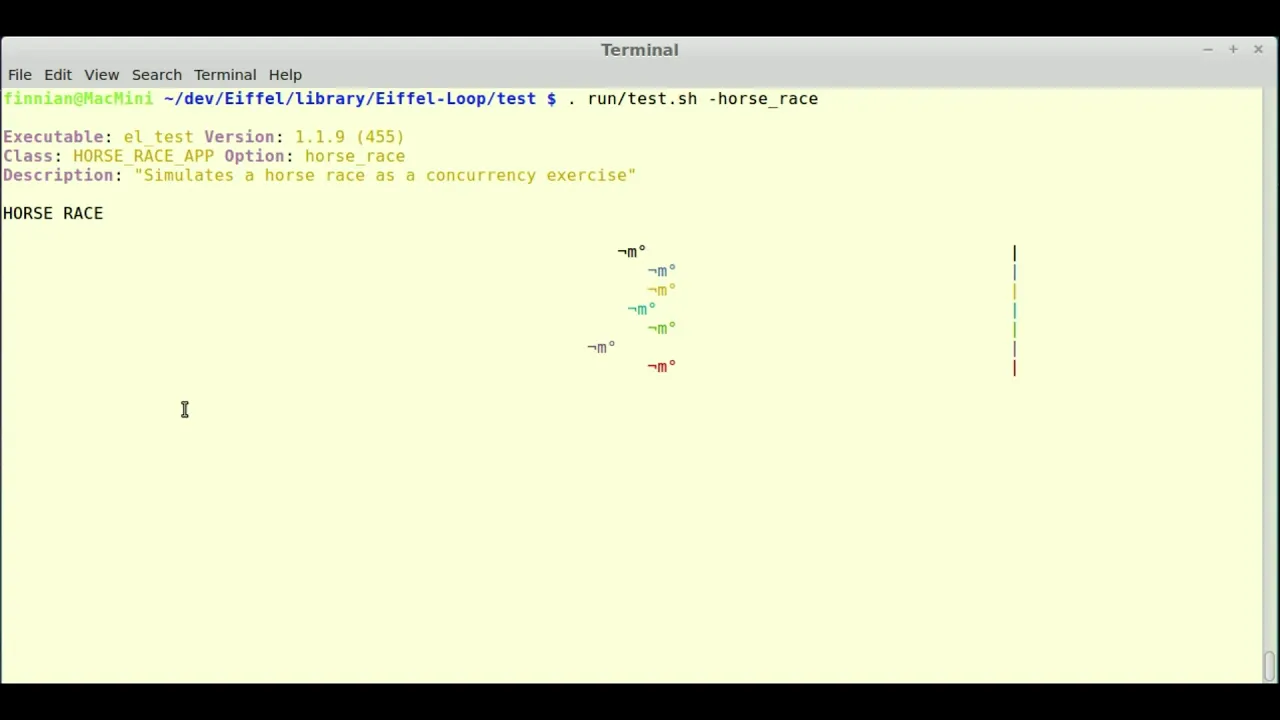Click the terminal vertical scrollbar handle
Image resolution: width=1280 pixels, height=720 pixels.
tap(1270, 666)
